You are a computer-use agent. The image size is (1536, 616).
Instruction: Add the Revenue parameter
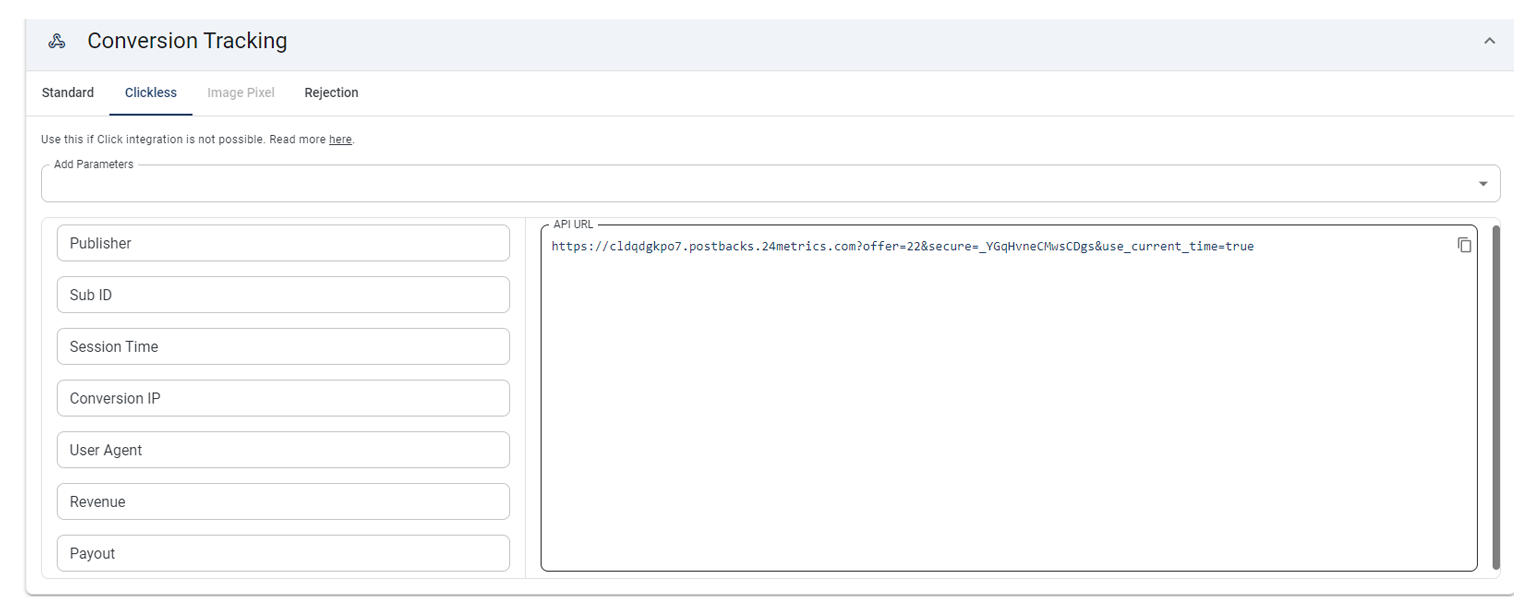pos(283,502)
